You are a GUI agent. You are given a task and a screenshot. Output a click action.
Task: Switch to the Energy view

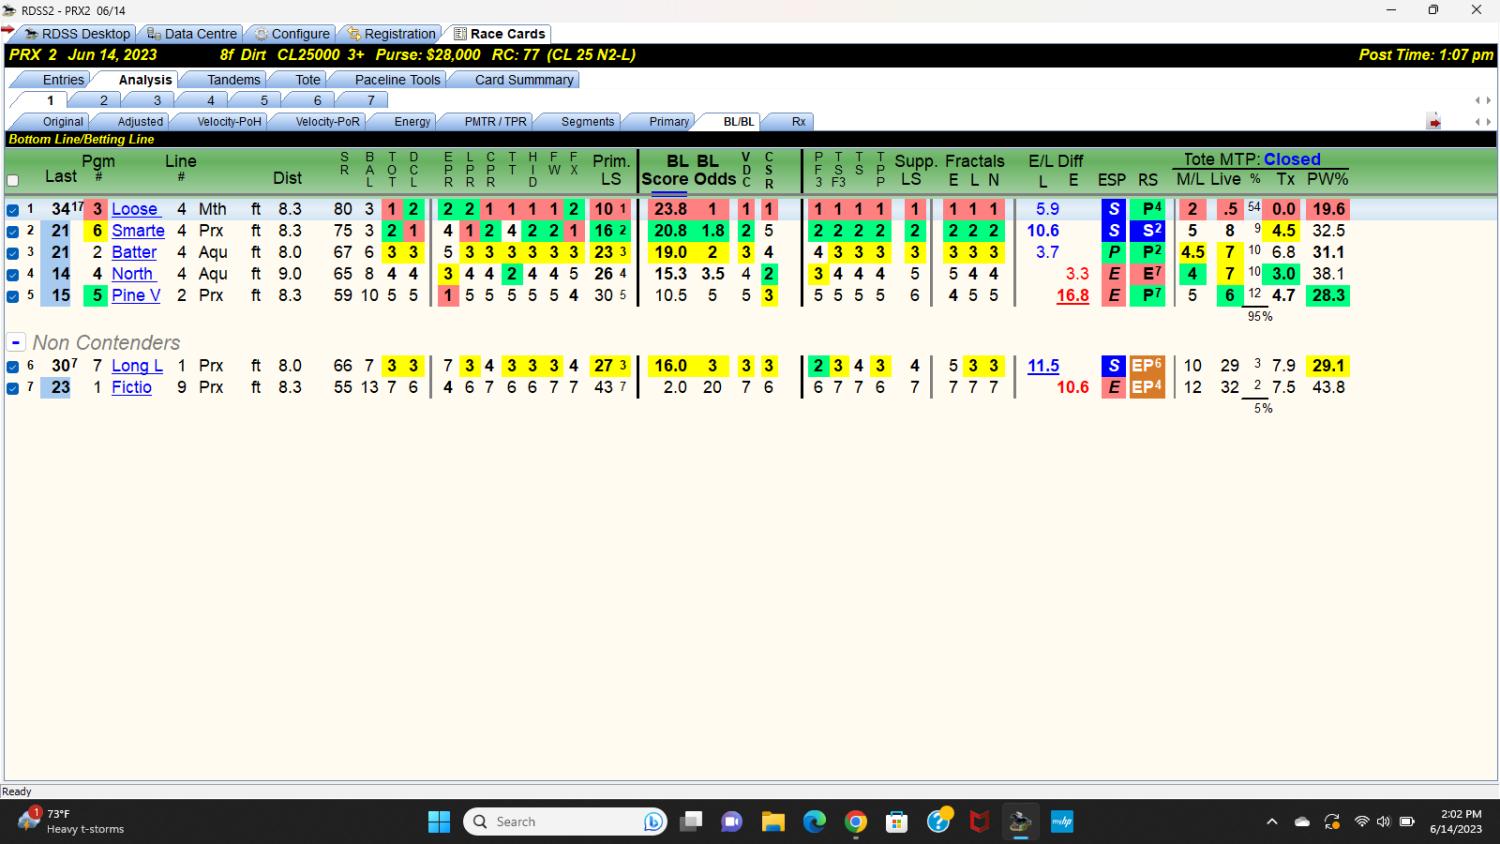coord(412,121)
